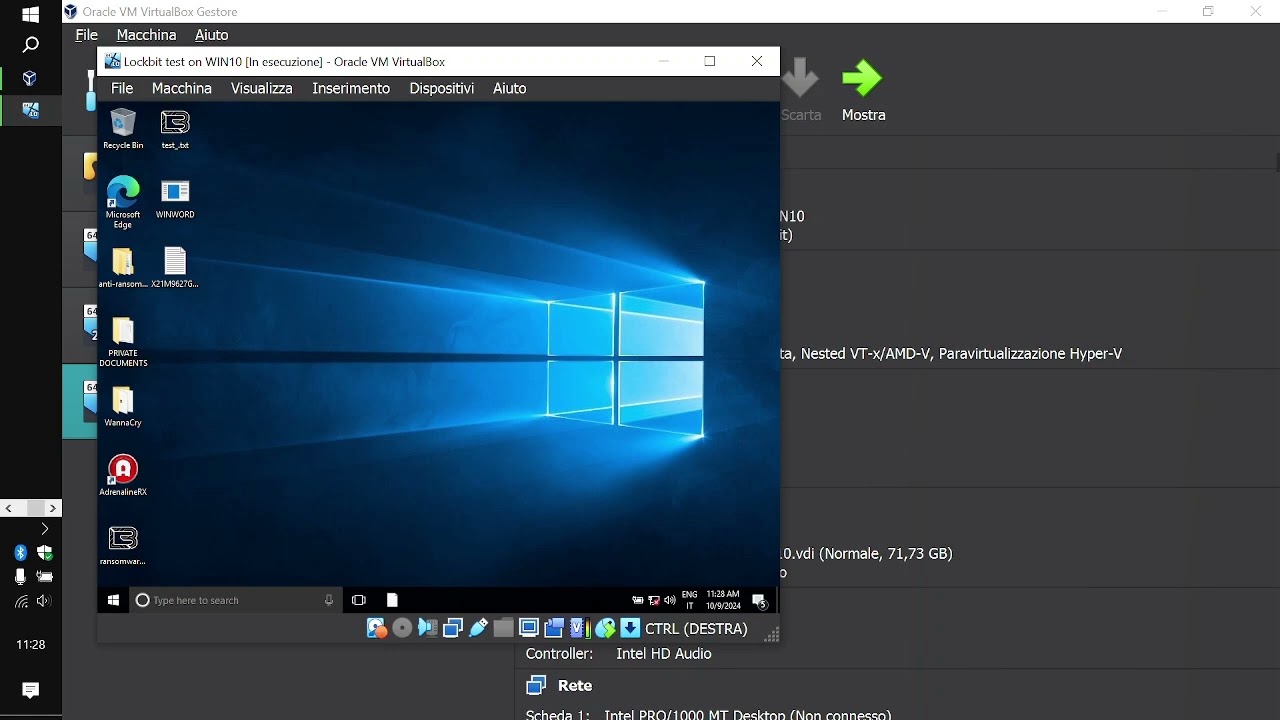1280x720 pixels.
Task: Open Aiuto menu in VirtualBox Gestore
Action: coord(212,35)
